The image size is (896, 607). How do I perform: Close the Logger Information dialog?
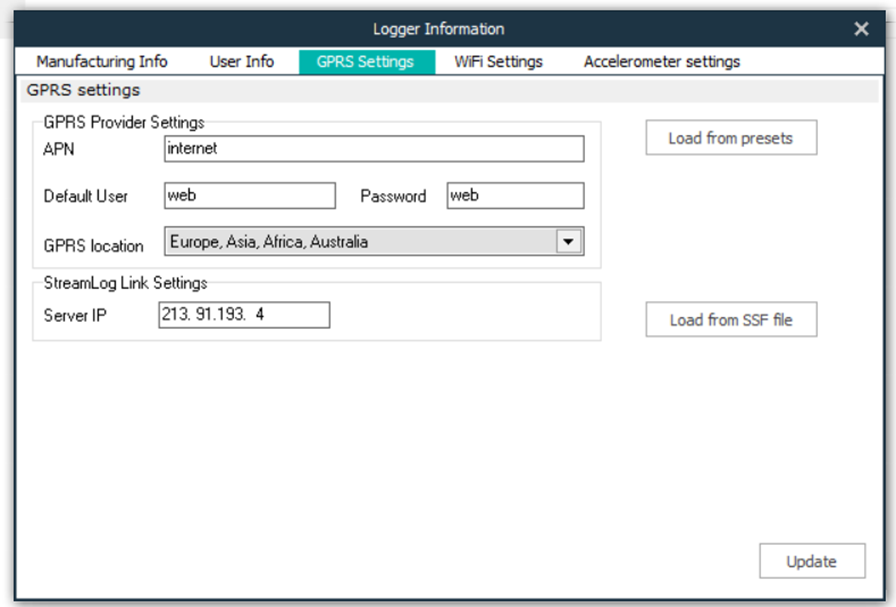click(x=861, y=29)
